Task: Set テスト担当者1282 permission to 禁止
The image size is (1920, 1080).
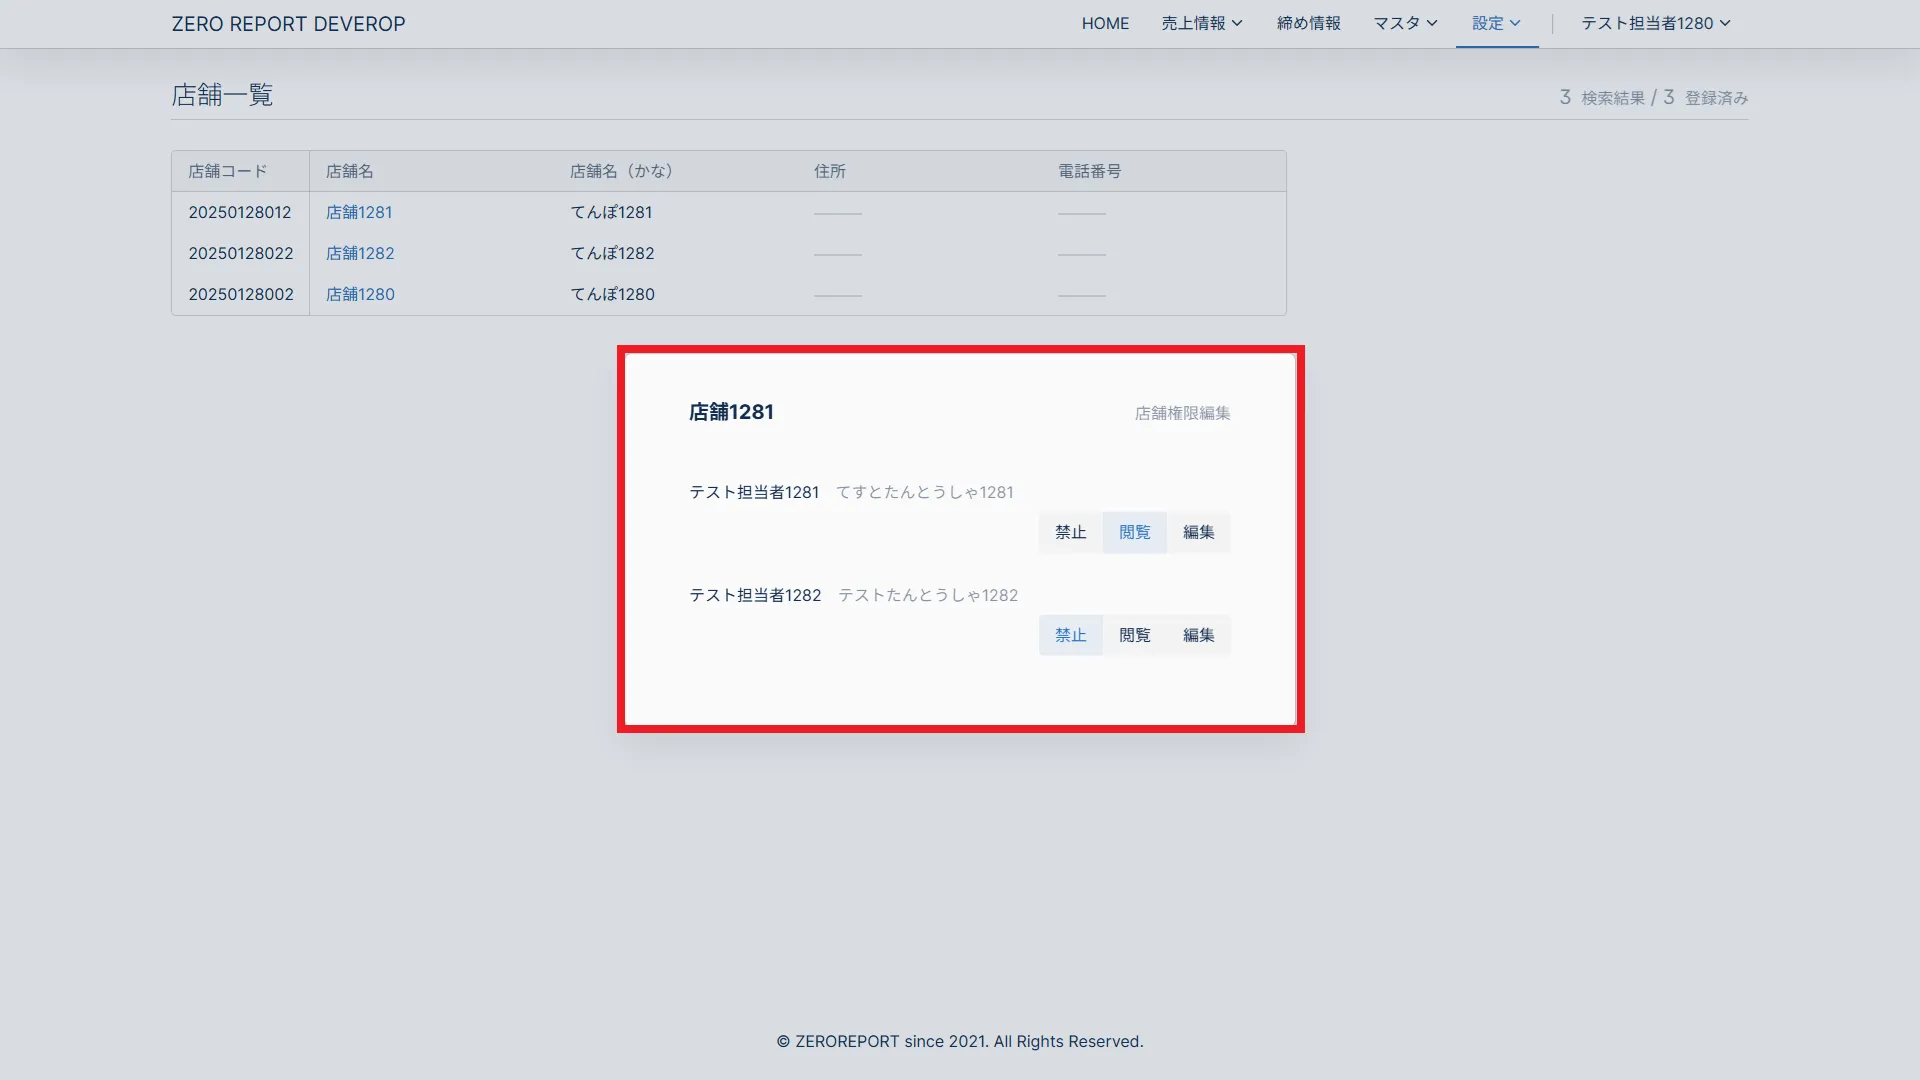Action: pyautogui.click(x=1070, y=635)
